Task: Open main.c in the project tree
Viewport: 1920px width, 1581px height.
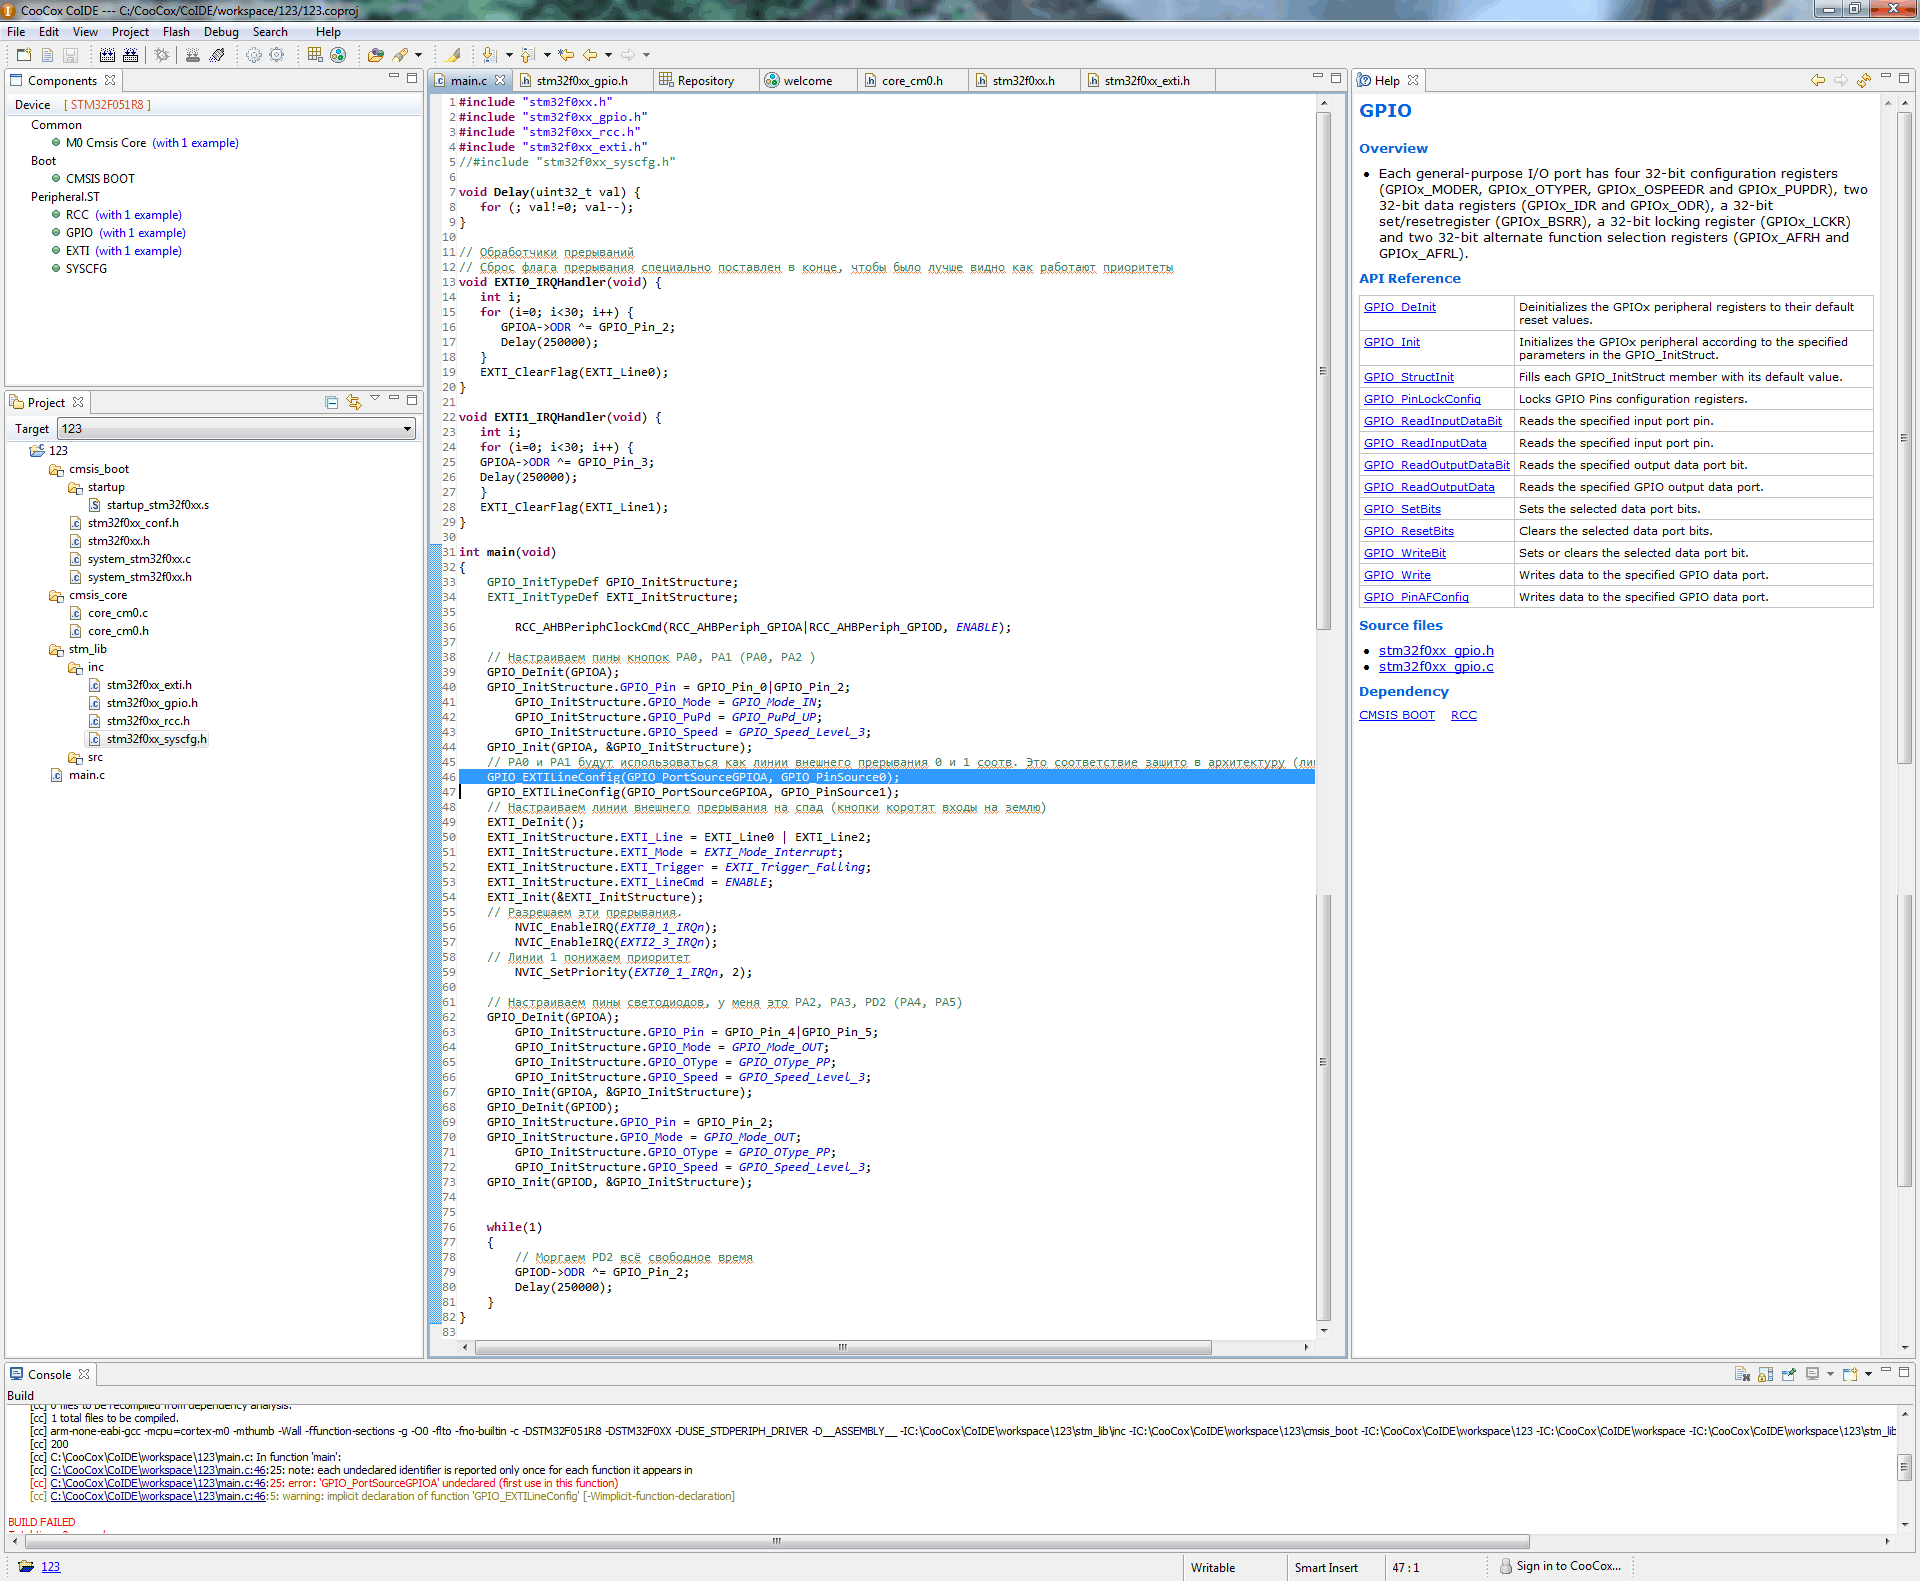Action: (86, 775)
